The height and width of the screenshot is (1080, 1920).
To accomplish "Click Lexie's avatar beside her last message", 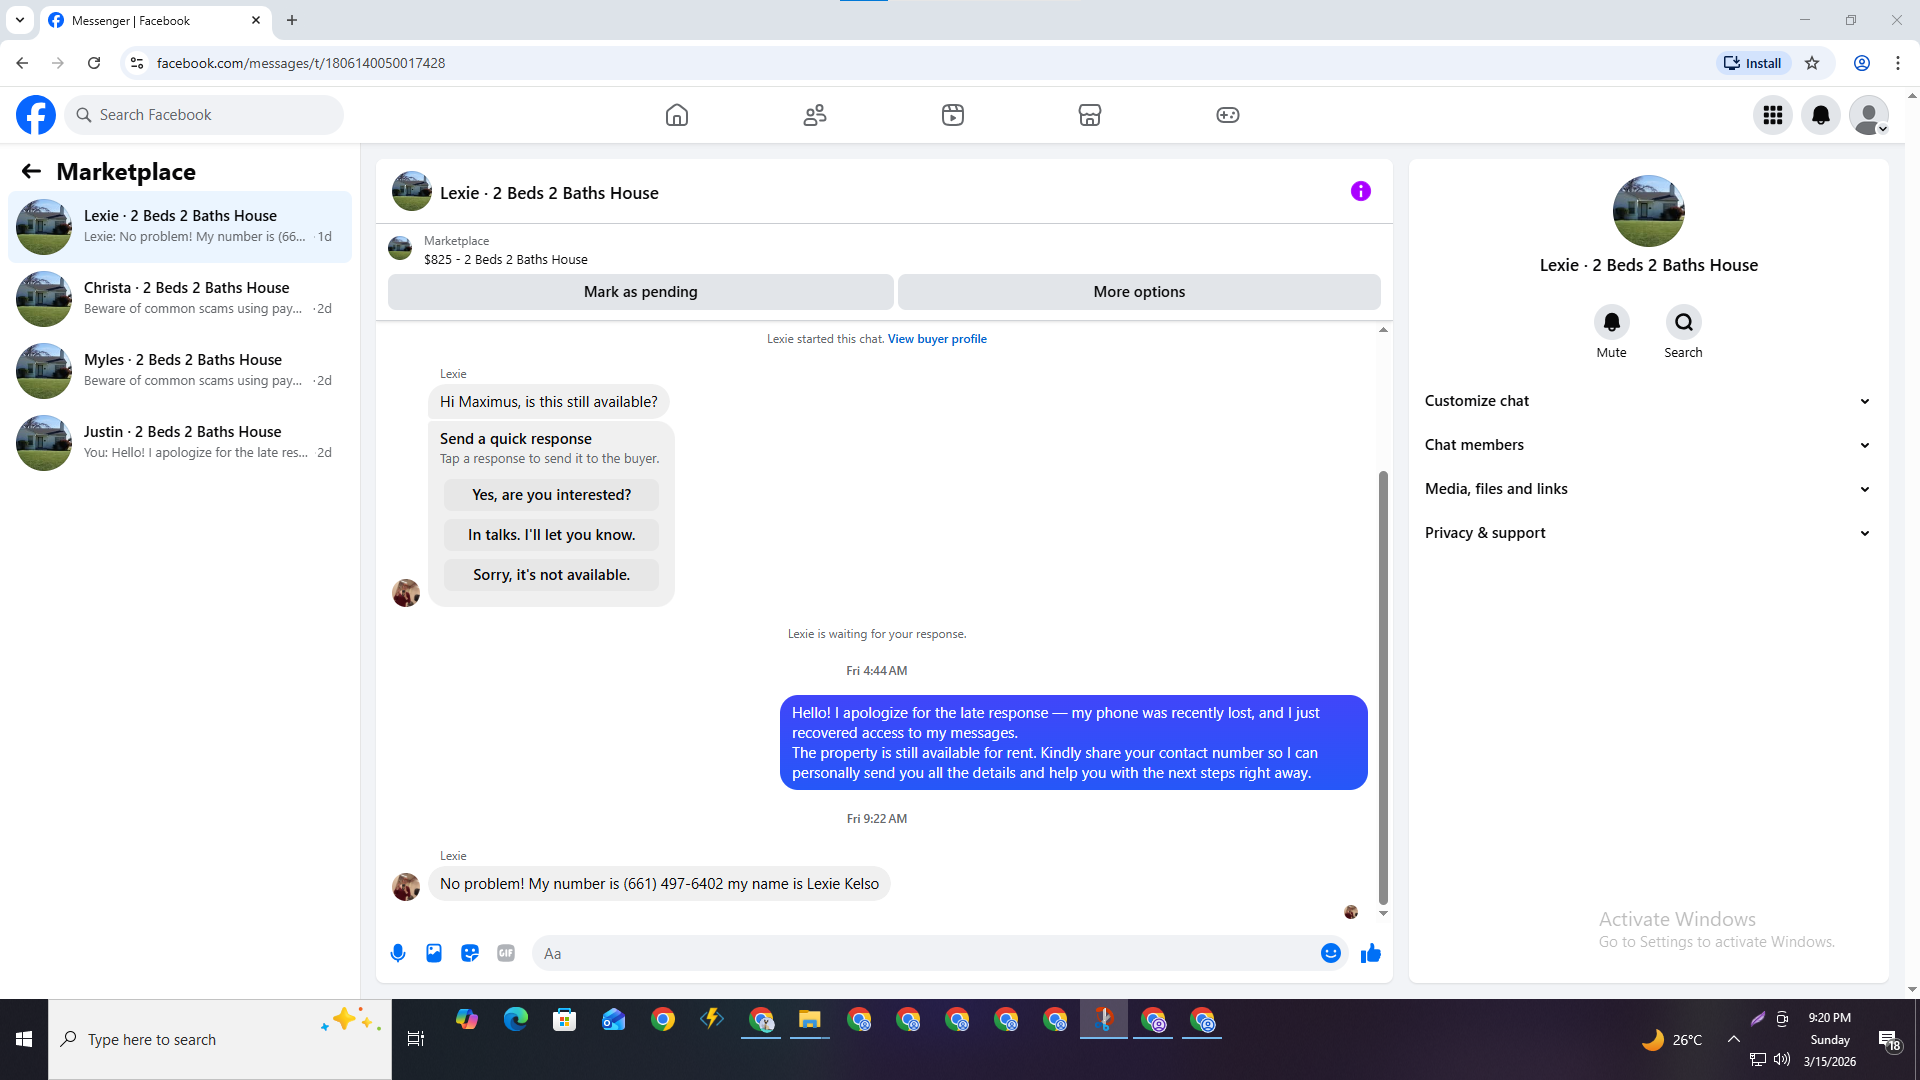I will tap(406, 887).
